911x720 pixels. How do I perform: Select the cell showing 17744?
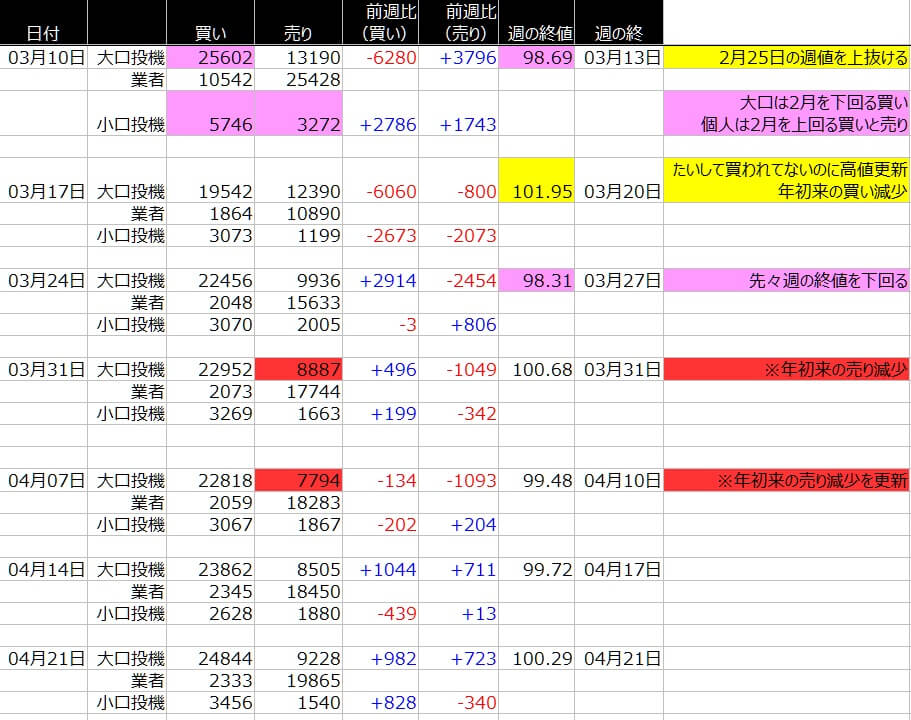click(x=298, y=391)
